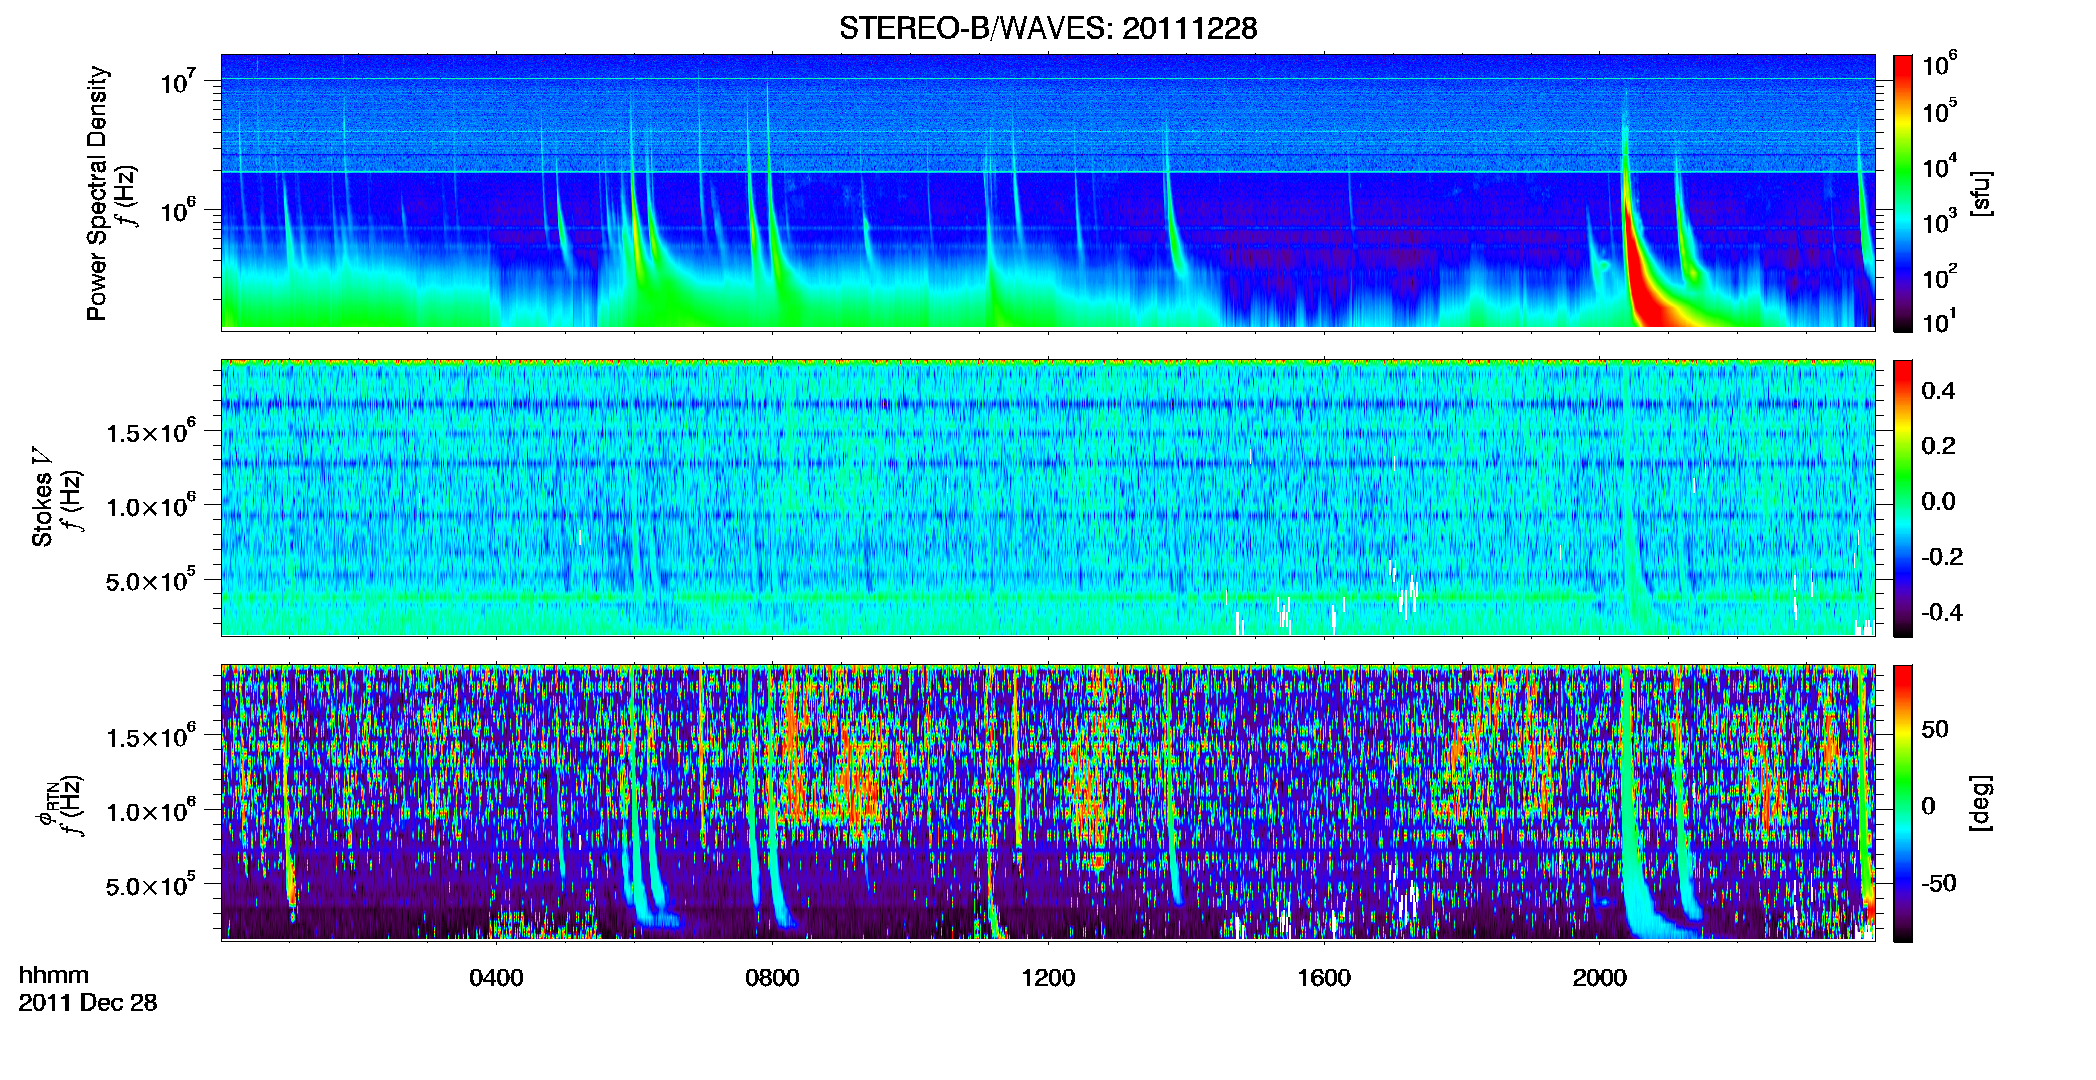Select the 0800 time tick label

(x=772, y=977)
